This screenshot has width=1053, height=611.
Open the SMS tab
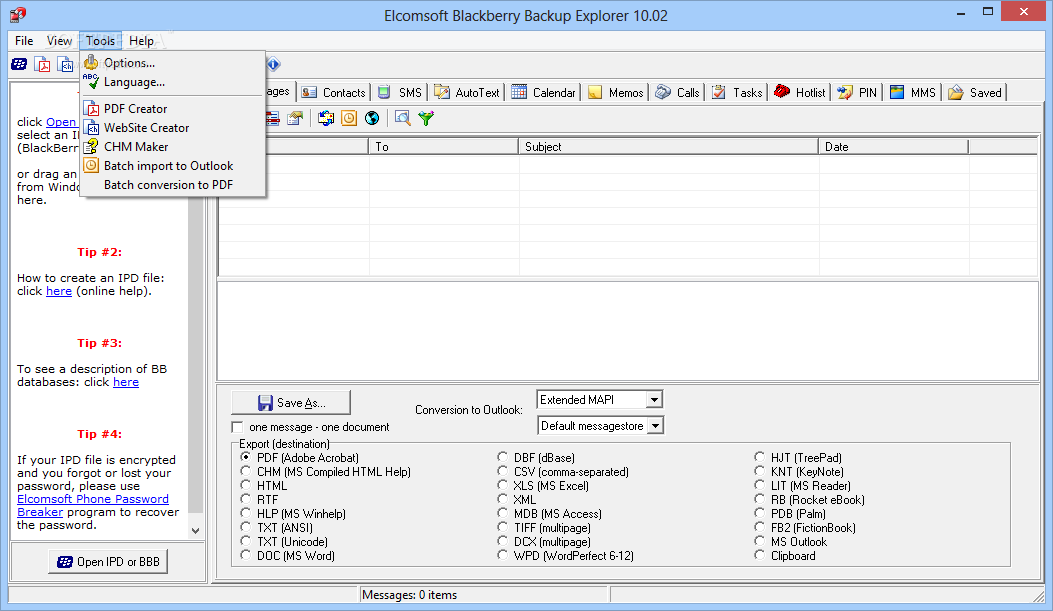(400, 93)
